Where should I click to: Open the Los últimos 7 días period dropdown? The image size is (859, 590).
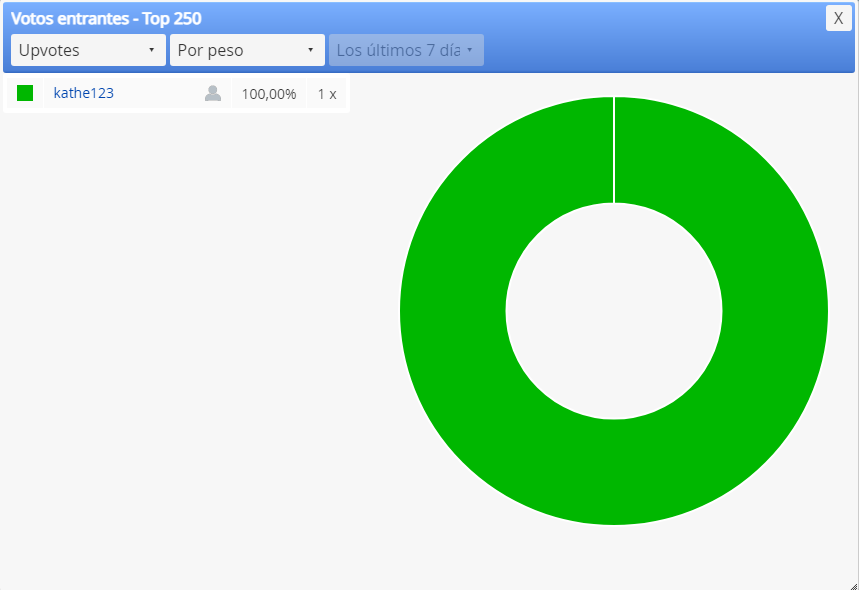pyautogui.click(x=406, y=50)
